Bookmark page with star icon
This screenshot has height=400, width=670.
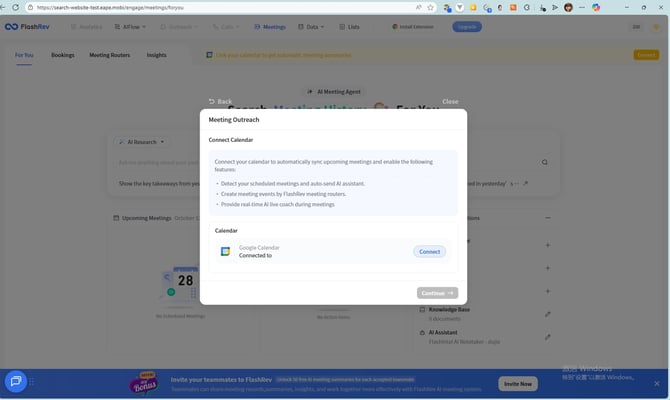pyautogui.click(x=430, y=7)
